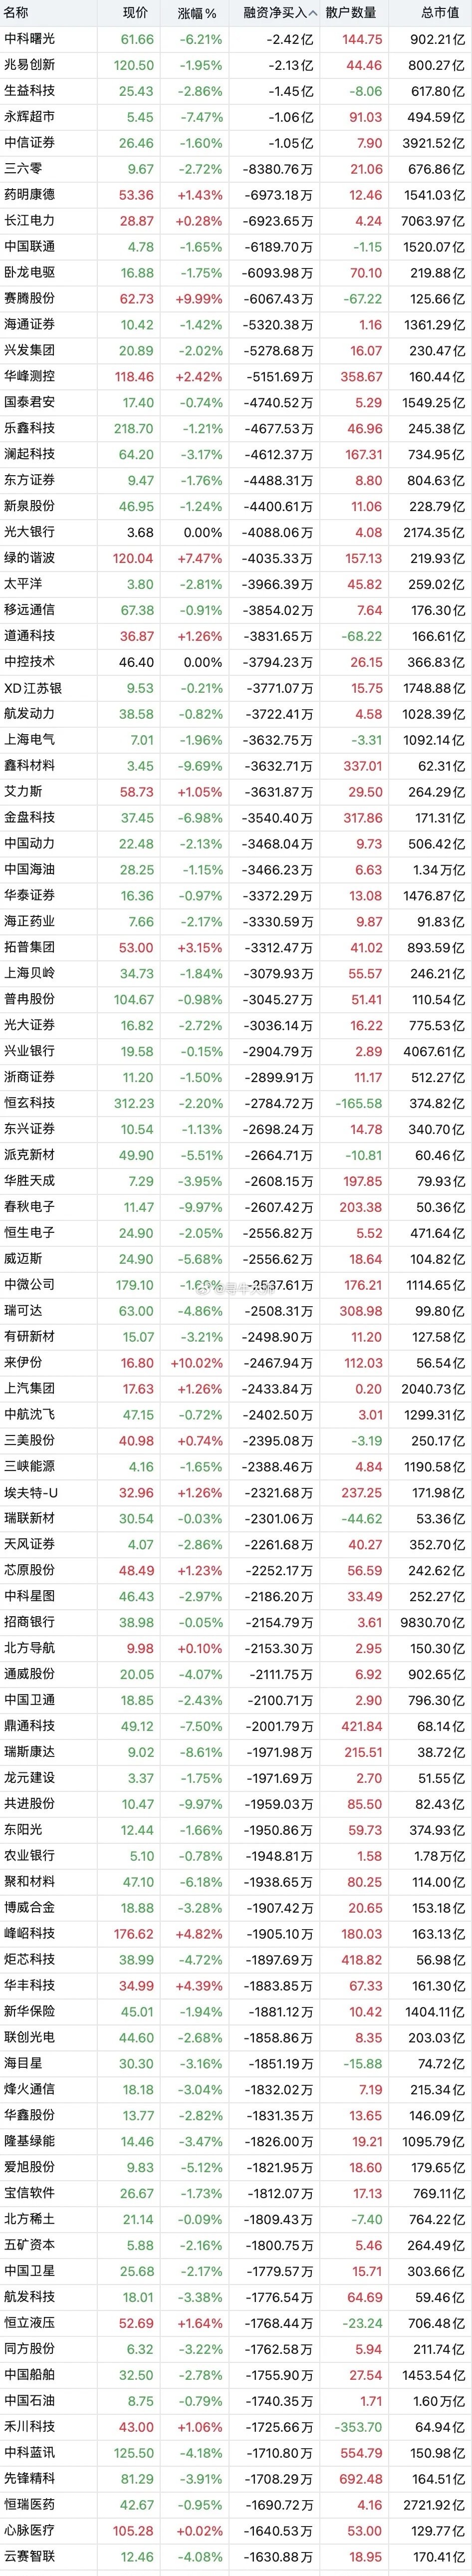This screenshot has width=472, height=2576.
Task: Select 光大银行 stock name
Action: coord(30,533)
